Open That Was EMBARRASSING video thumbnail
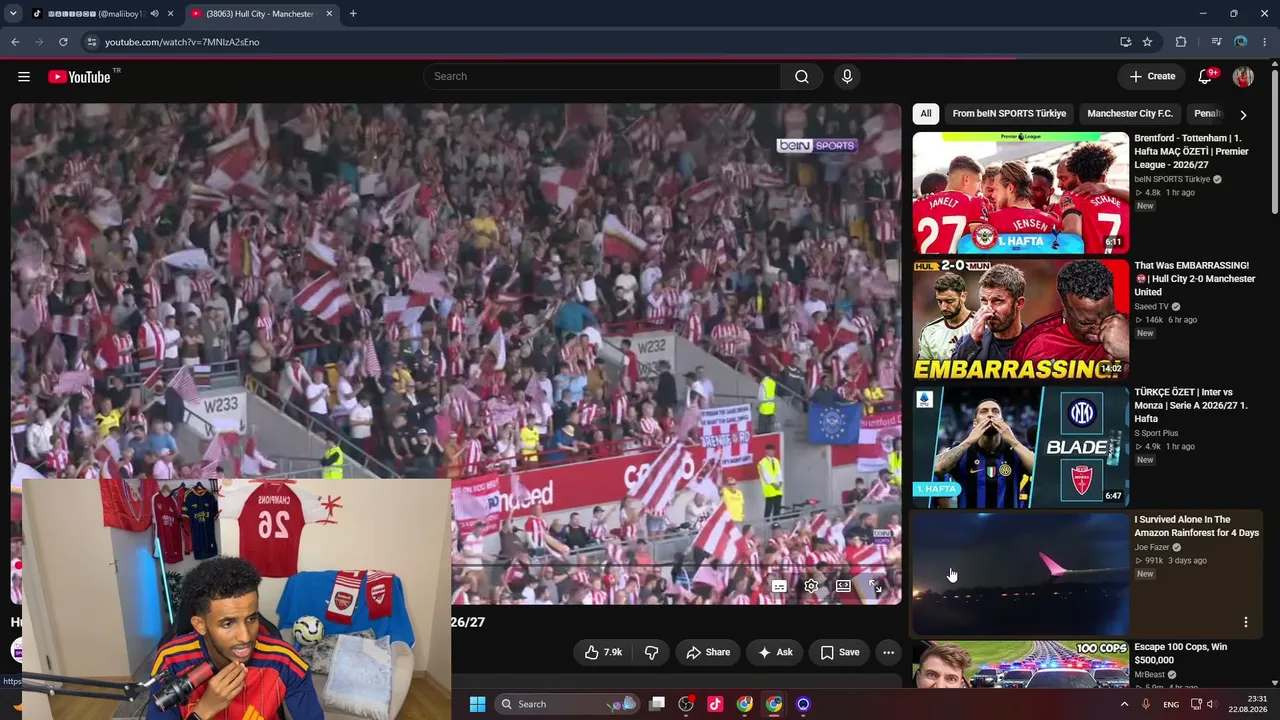The width and height of the screenshot is (1280, 720). tap(1021, 320)
